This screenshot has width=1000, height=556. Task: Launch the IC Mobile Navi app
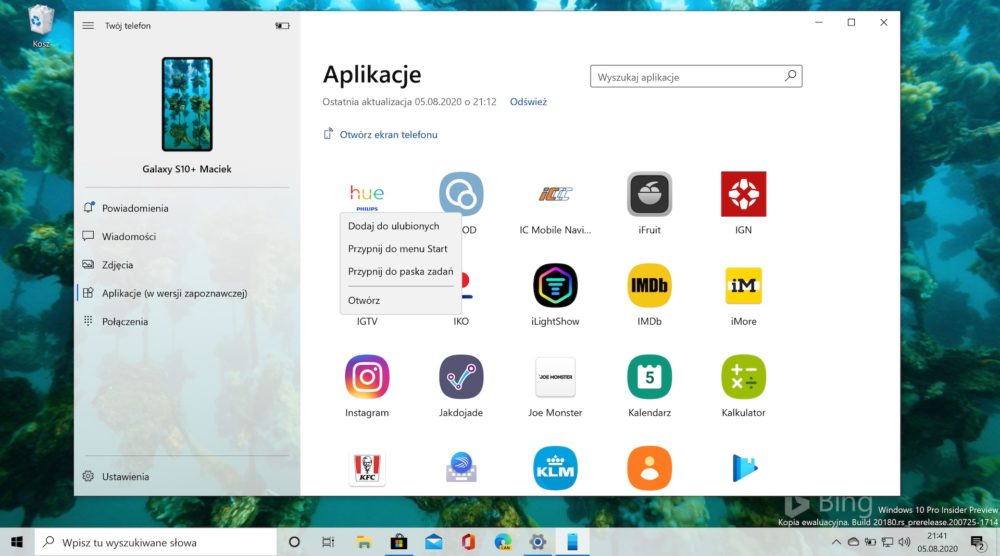555,194
